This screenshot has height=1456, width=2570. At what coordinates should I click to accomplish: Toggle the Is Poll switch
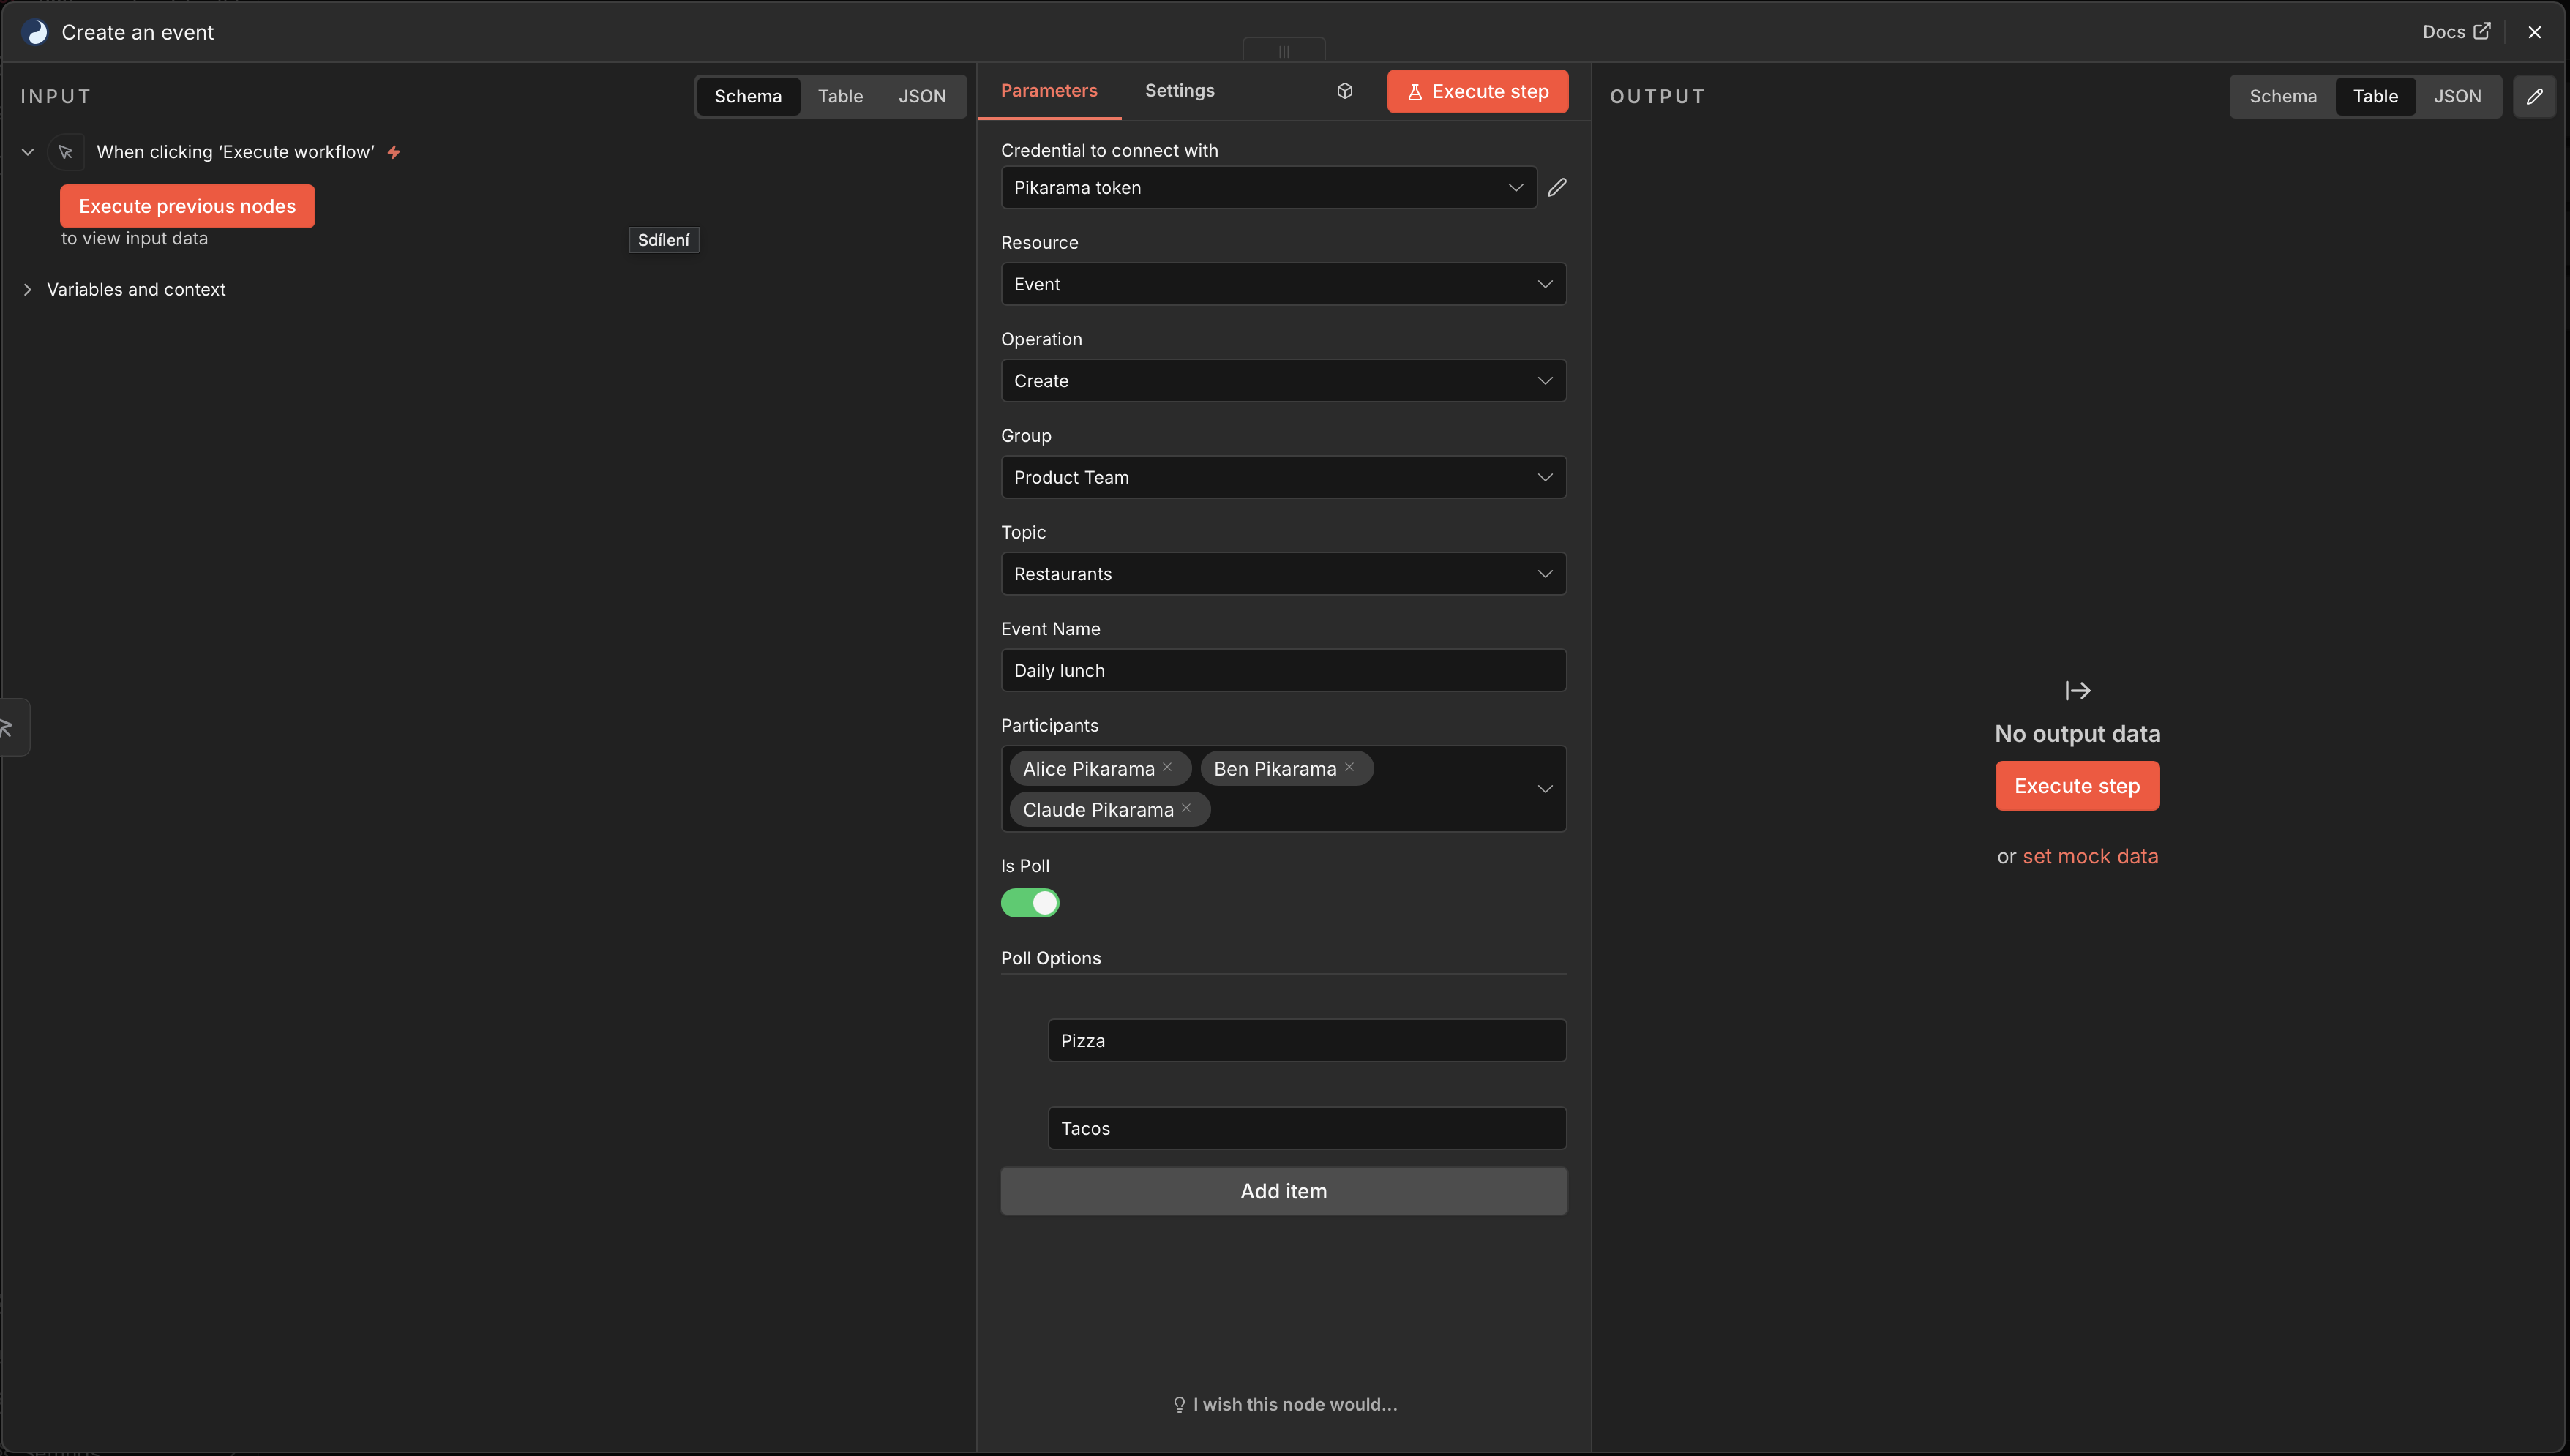point(1029,903)
